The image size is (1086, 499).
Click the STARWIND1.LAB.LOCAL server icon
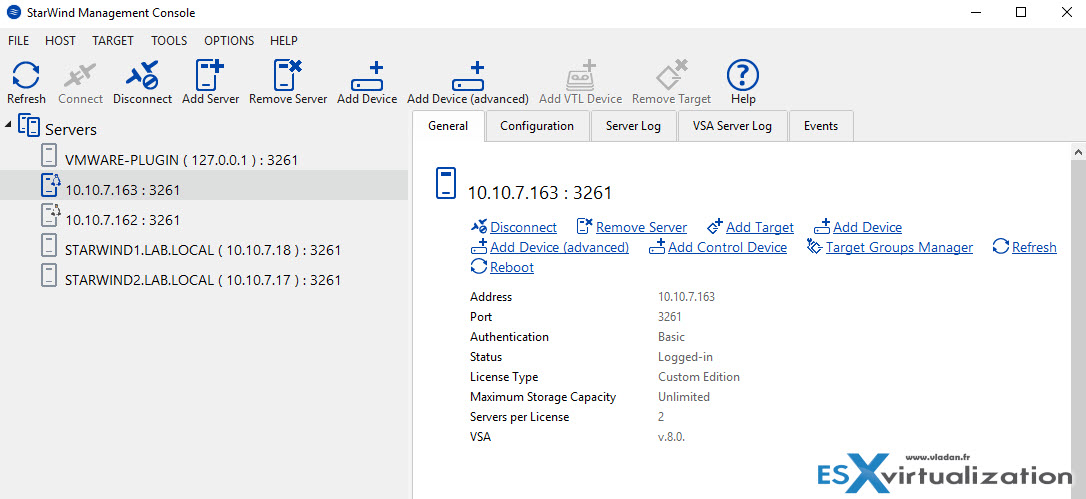48,247
